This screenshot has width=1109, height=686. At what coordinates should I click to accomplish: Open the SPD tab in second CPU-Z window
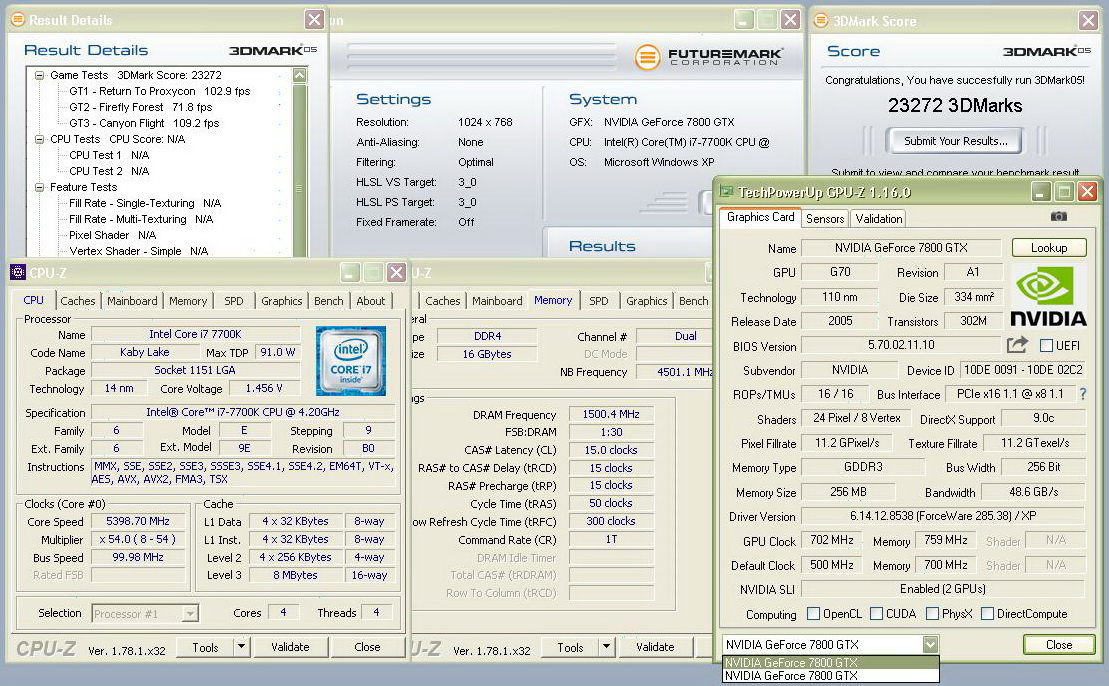coord(598,301)
